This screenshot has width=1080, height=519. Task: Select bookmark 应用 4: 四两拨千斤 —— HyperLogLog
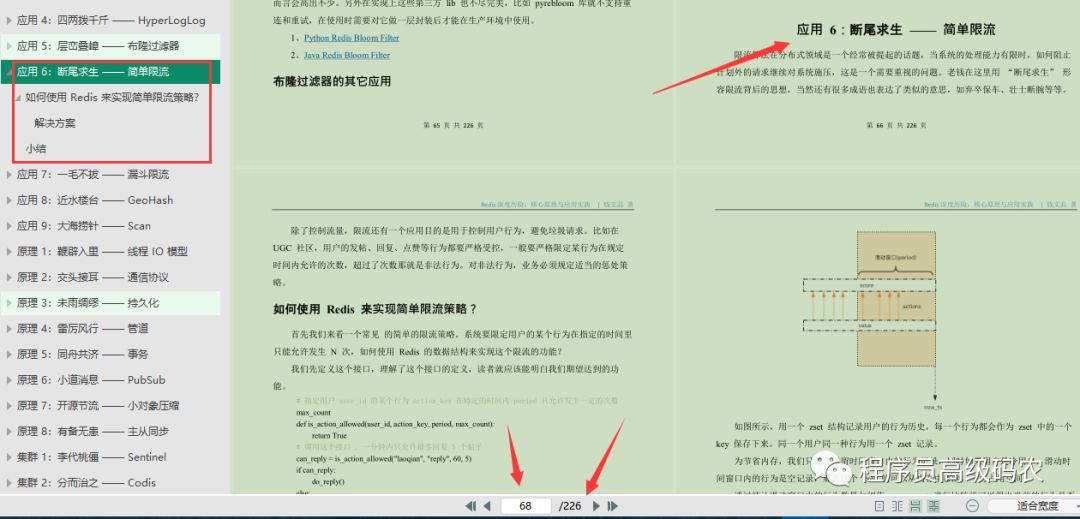[111, 21]
